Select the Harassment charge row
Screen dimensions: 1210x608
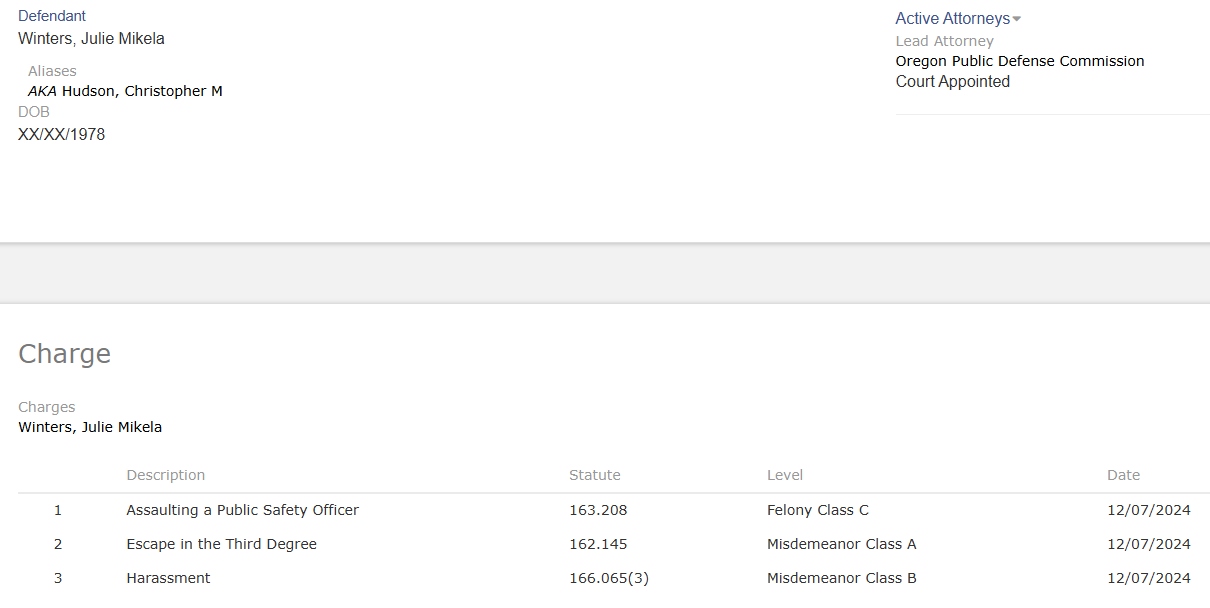click(168, 578)
